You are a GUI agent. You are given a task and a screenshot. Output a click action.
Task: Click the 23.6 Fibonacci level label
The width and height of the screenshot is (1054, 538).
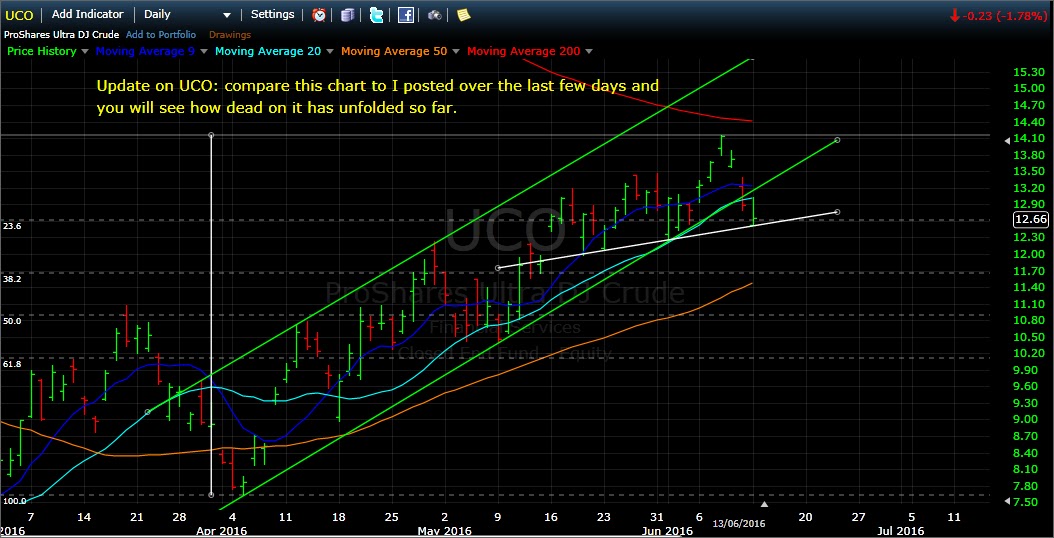click(x=12, y=227)
